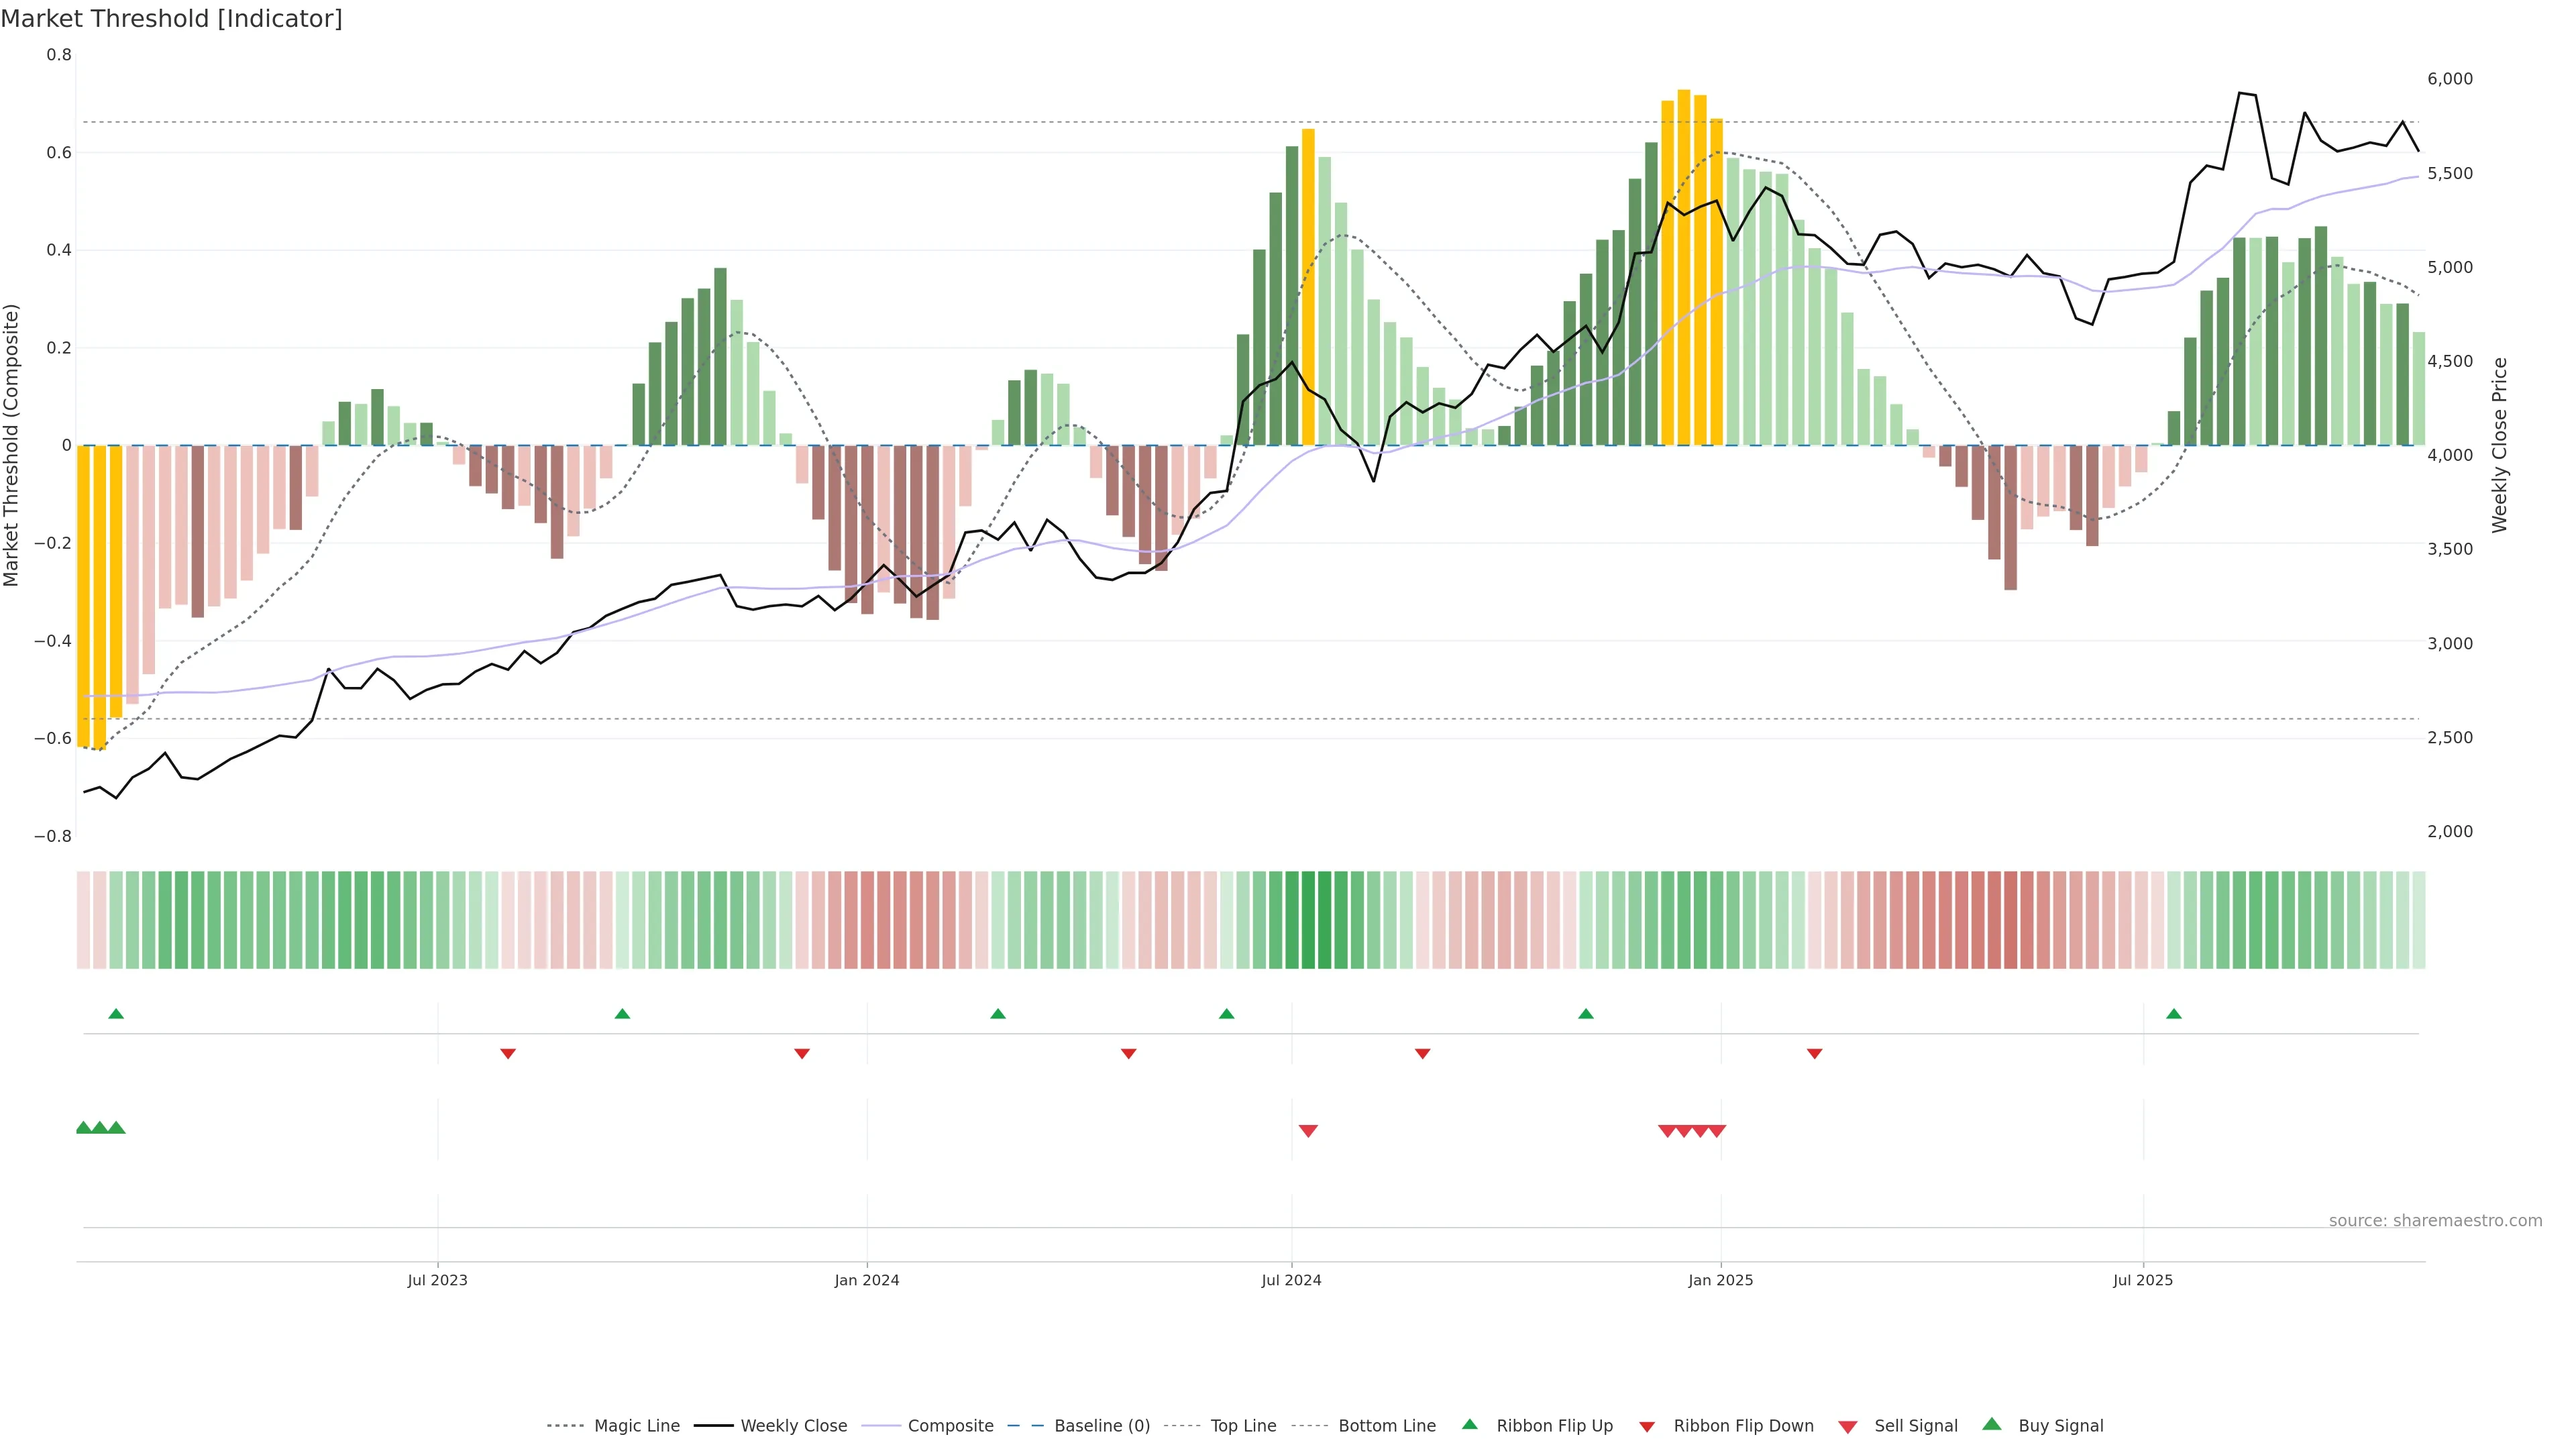Image resolution: width=2576 pixels, height=1449 pixels.
Task: Click the Ribbon Flip Down marker after Jan 2025
Action: [x=1814, y=1053]
